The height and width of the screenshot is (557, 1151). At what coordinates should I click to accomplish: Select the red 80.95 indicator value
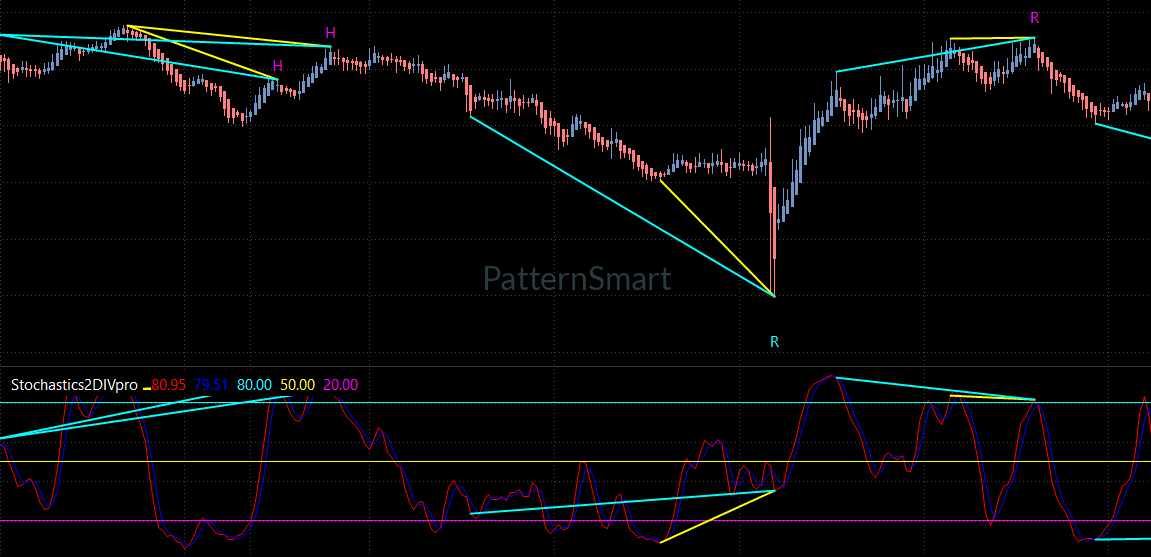(169, 385)
